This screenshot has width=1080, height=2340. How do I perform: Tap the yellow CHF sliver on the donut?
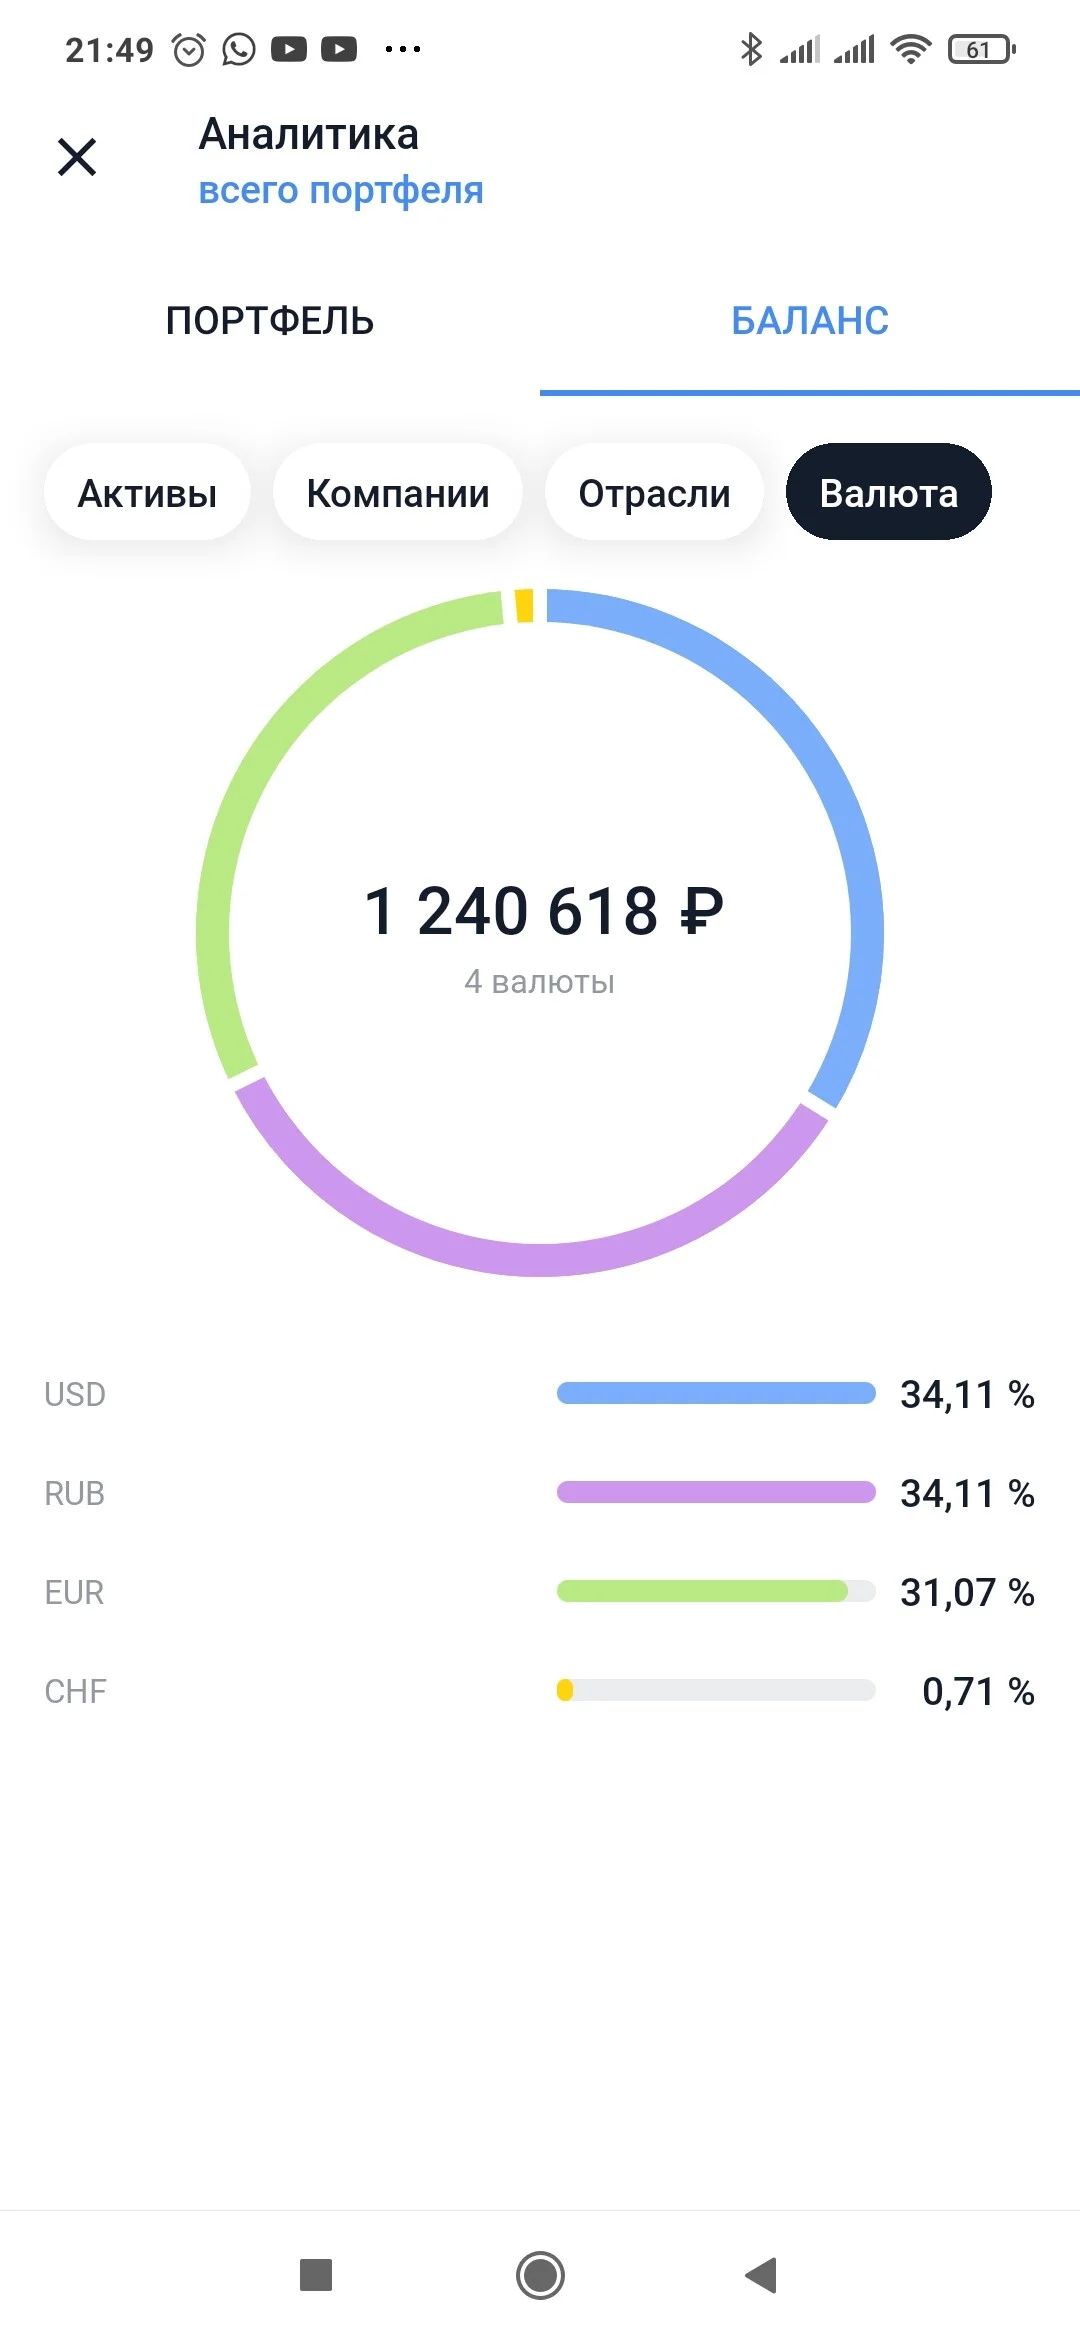point(524,606)
